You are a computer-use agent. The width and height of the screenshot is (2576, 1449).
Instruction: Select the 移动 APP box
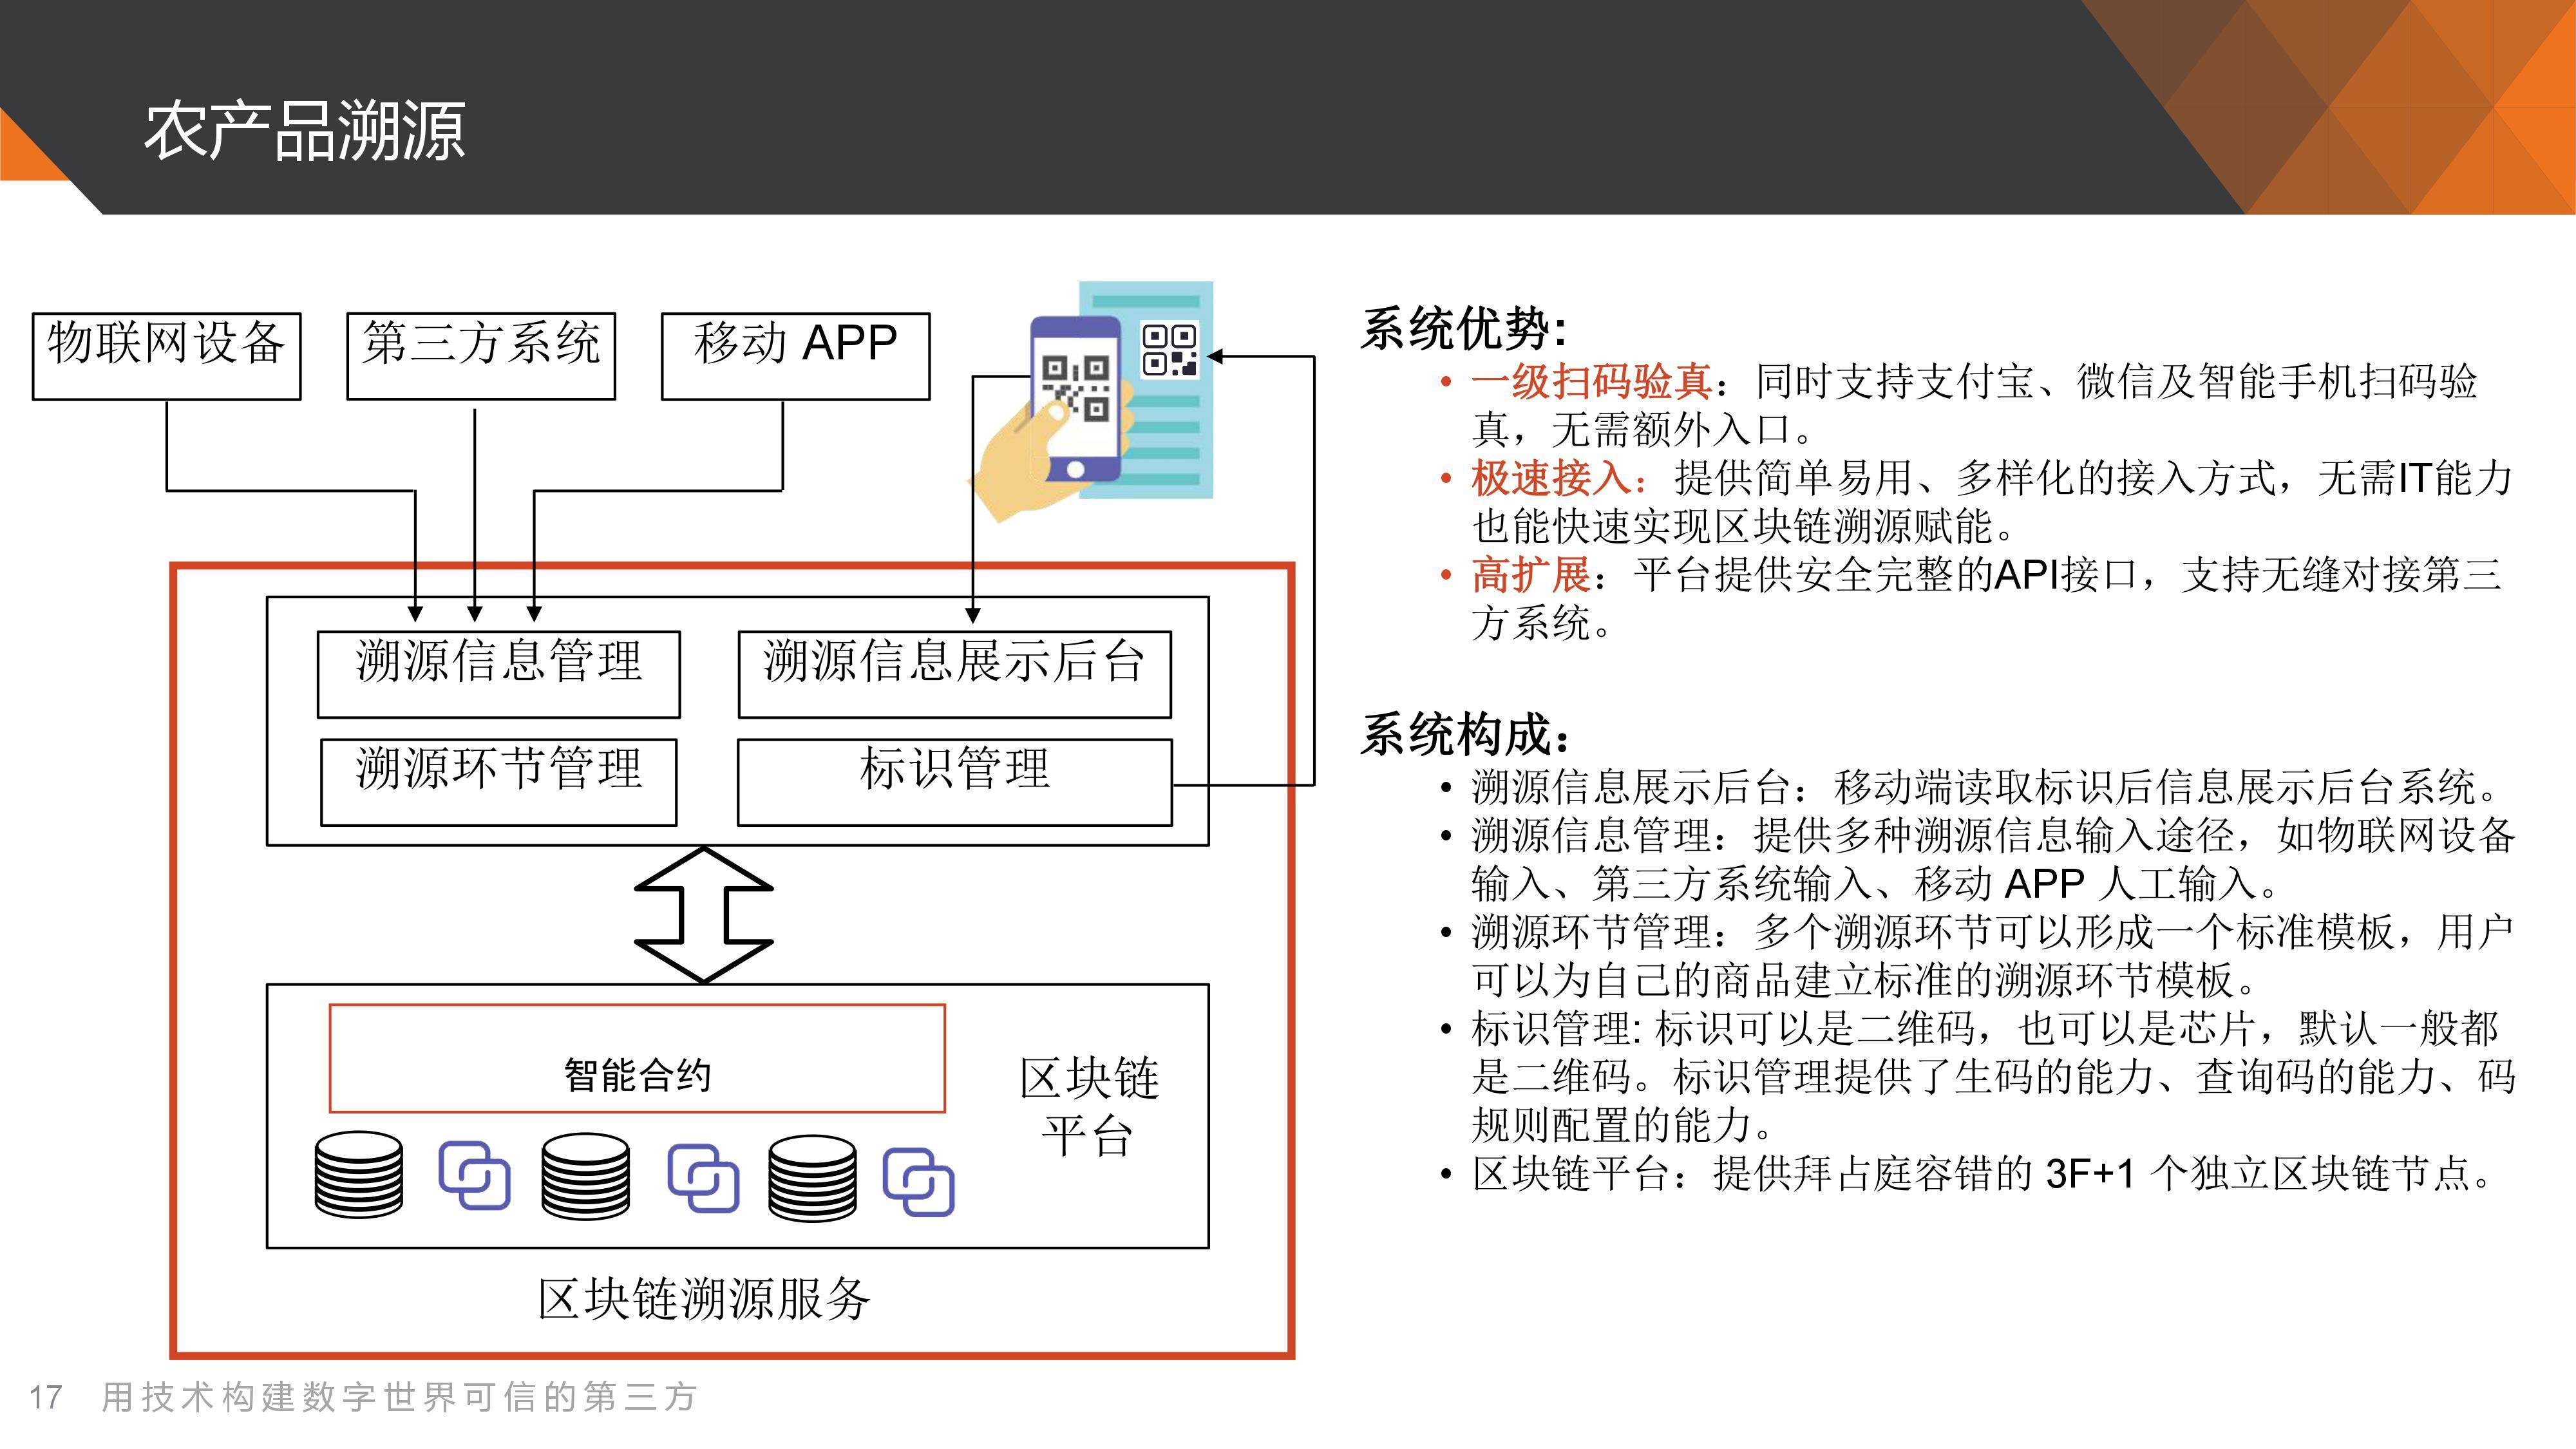pos(796,356)
